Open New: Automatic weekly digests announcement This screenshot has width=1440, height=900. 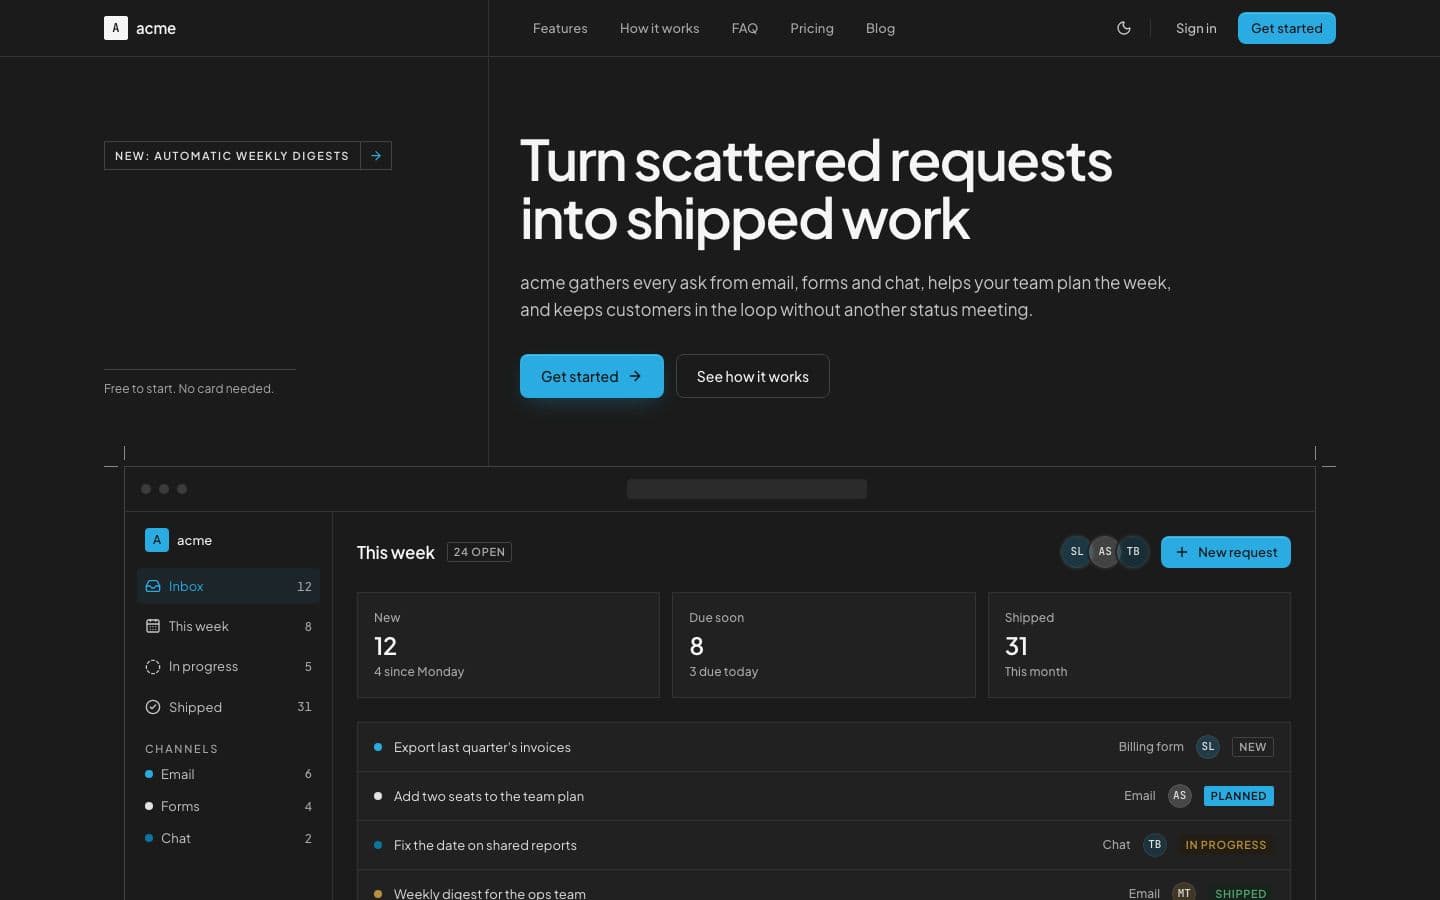pyautogui.click(x=247, y=156)
